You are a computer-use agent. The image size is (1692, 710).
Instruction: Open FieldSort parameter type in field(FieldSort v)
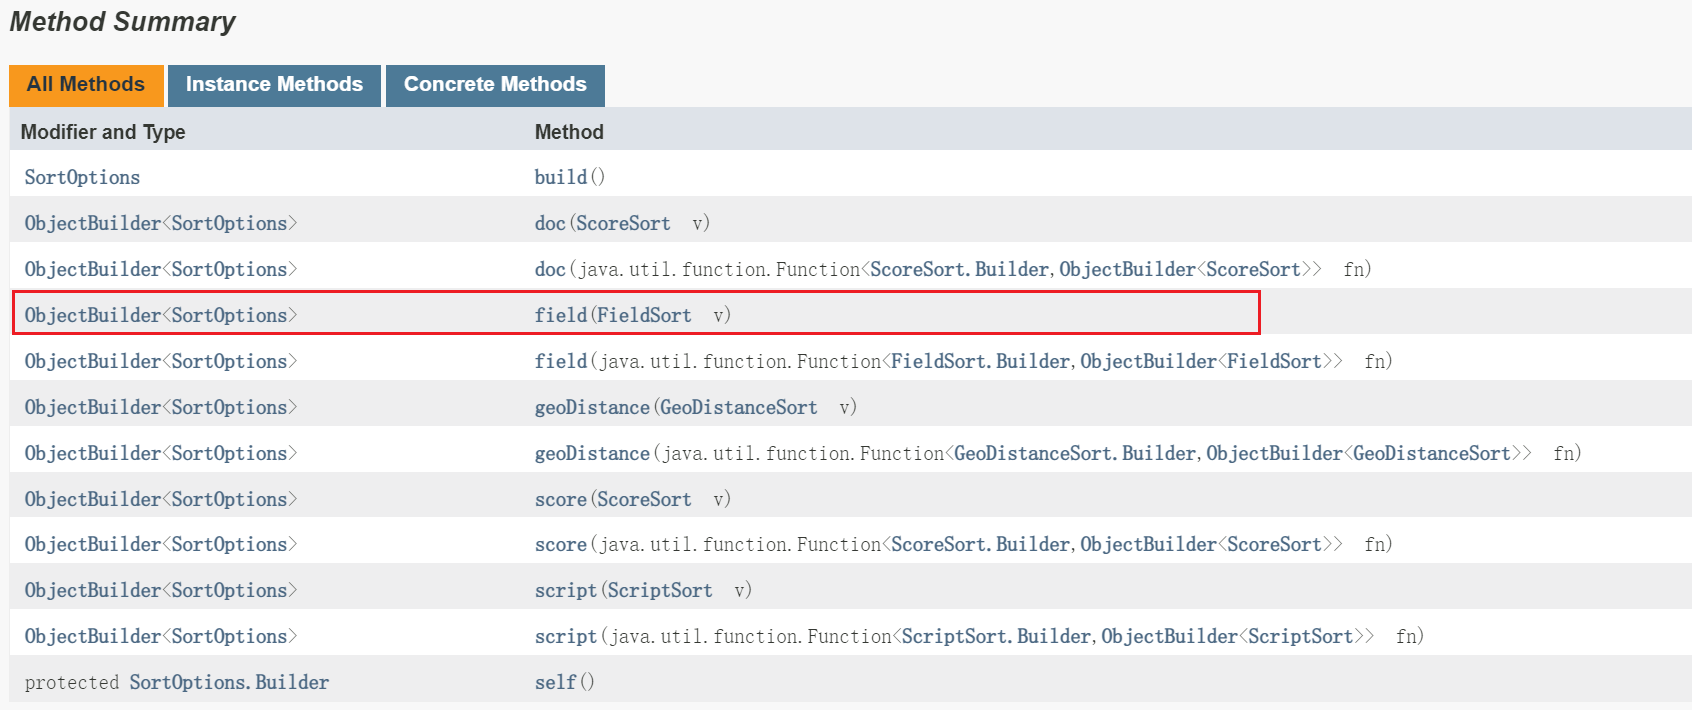(644, 315)
